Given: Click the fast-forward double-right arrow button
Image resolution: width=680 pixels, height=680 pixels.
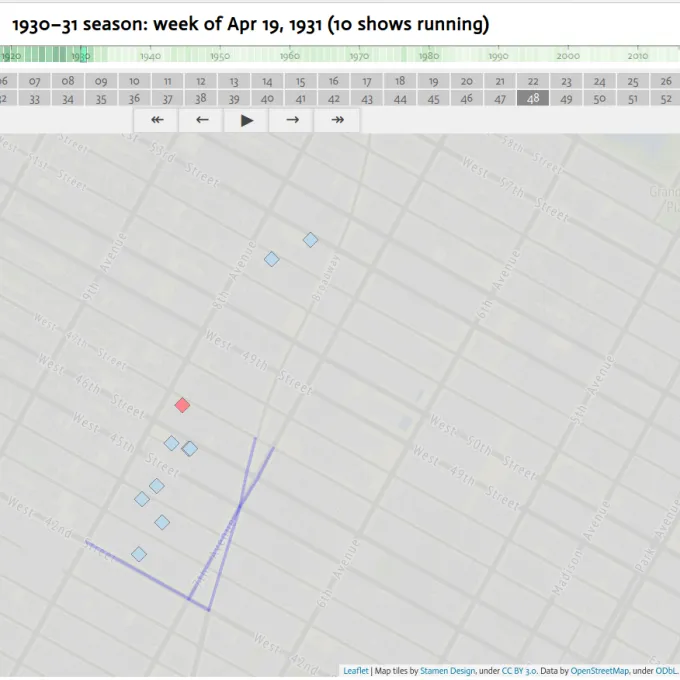Looking at the screenshot, I should [x=337, y=120].
